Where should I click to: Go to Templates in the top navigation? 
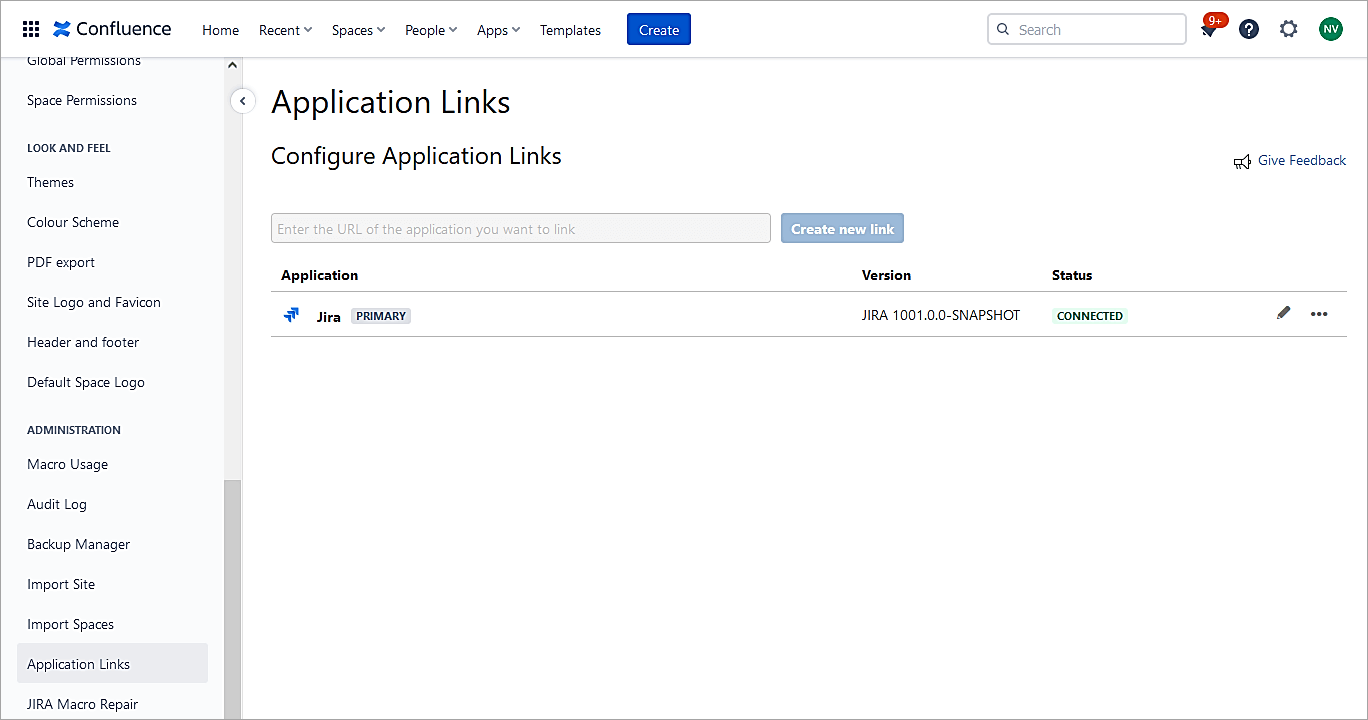click(570, 30)
